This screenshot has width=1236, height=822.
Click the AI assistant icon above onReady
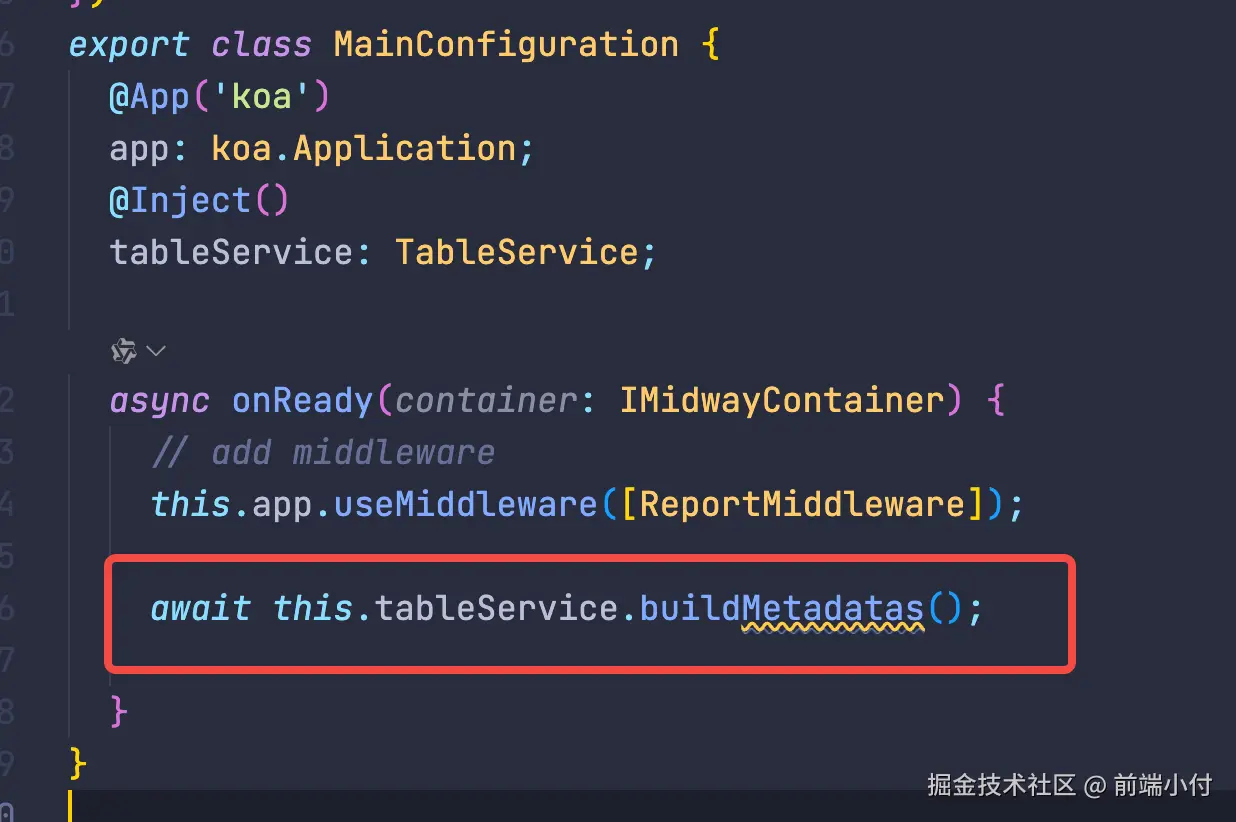pyautogui.click(x=123, y=351)
